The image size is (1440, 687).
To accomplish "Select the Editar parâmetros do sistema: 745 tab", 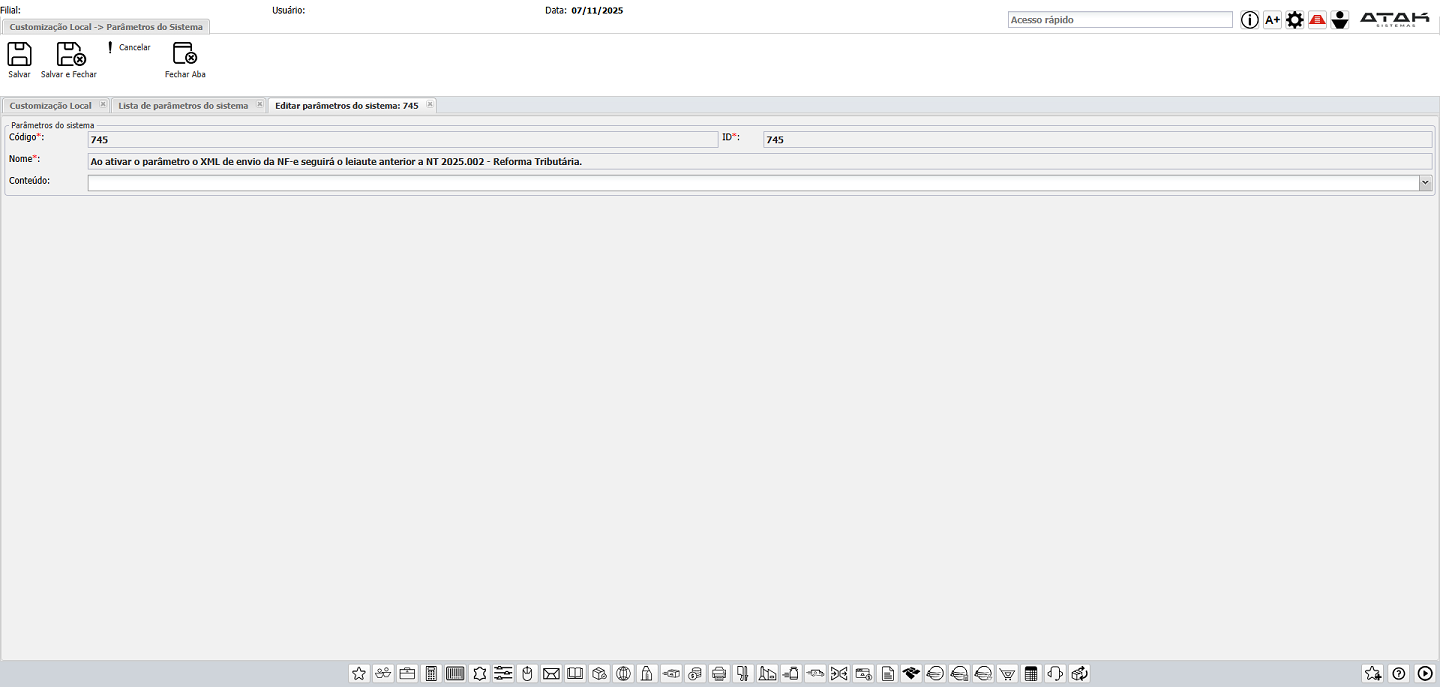I will click(x=347, y=105).
